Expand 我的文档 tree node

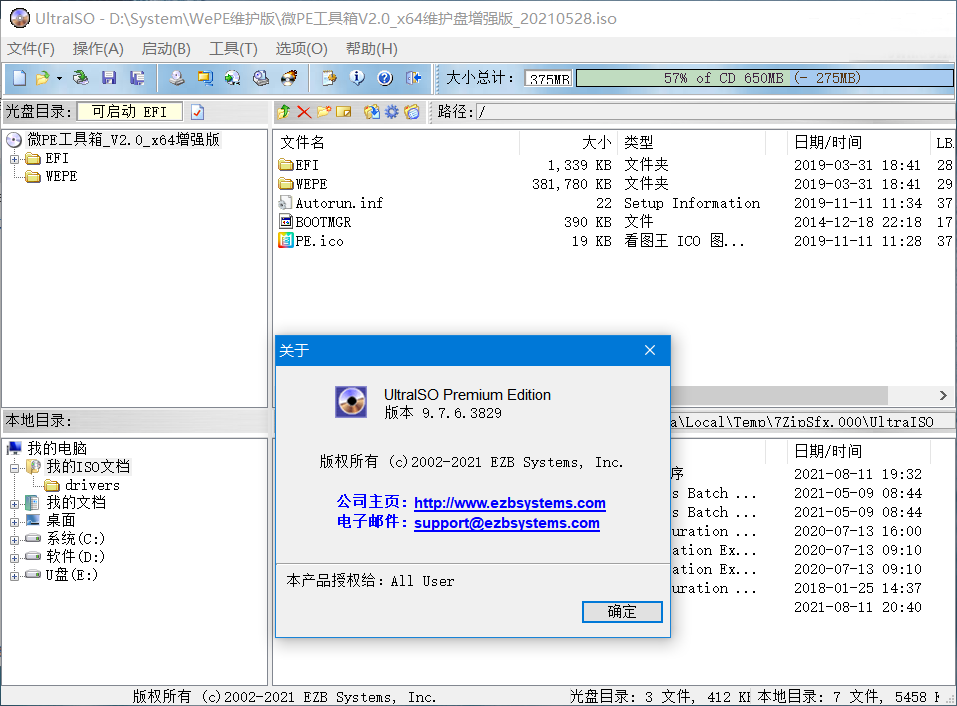click(x=14, y=504)
